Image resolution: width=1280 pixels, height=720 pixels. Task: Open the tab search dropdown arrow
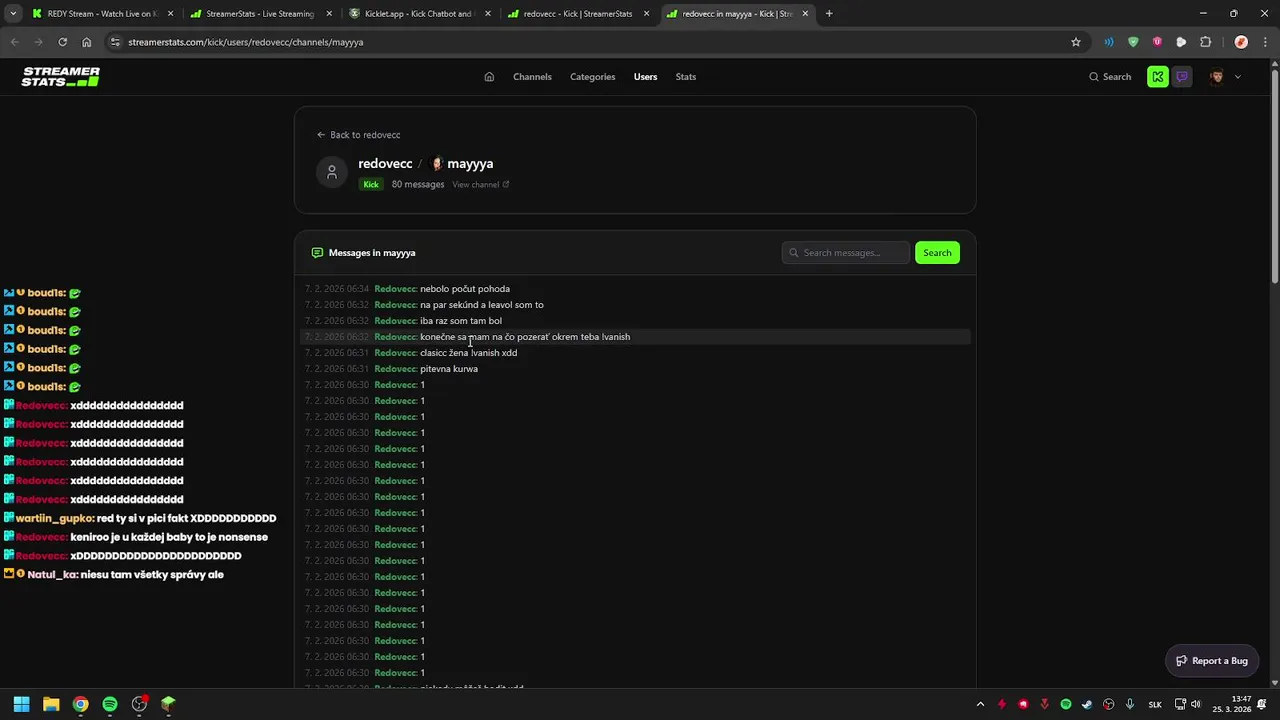(13, 14)
